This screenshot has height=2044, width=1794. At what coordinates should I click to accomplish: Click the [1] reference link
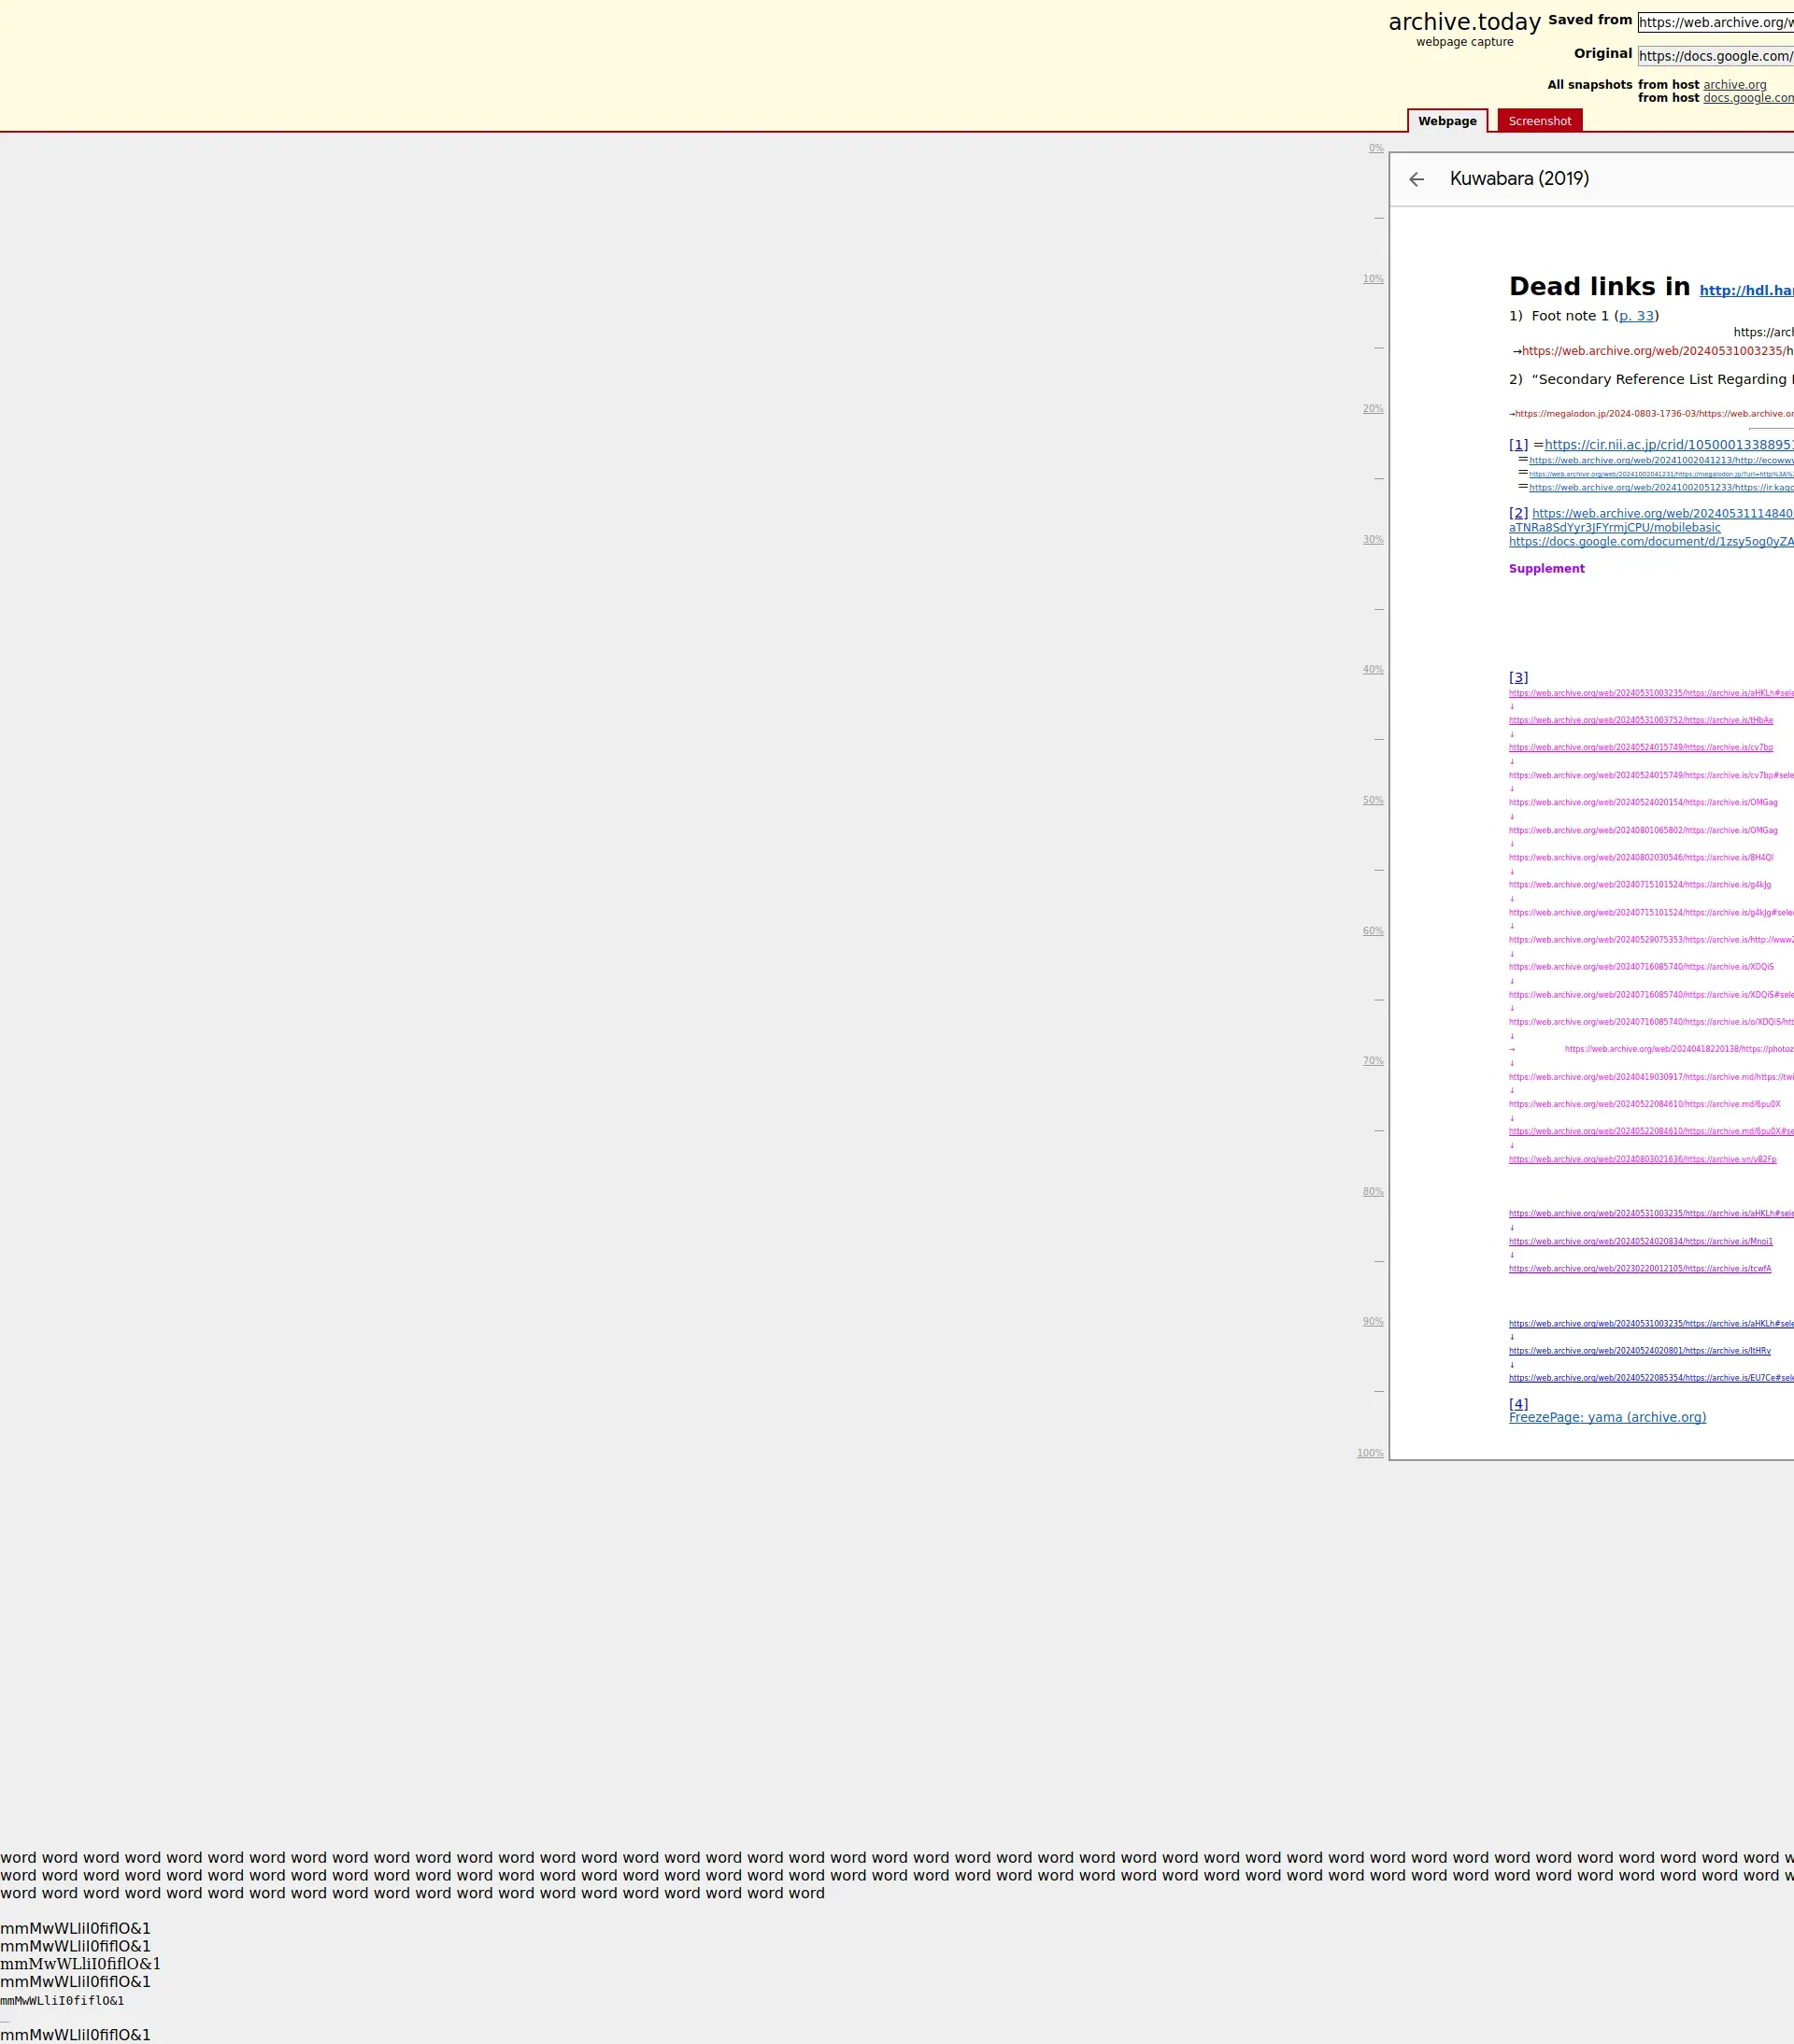tap(1518, 445)
